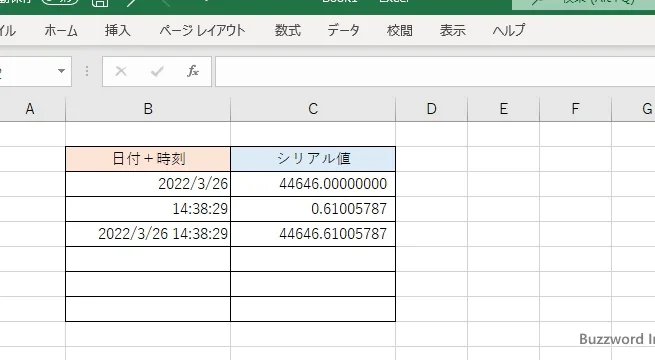The width and height of the screenshot is (655, 360).
Task: Click the Enter checkmark formula icon
Action: pyautogui.click(x=157, y=71)
